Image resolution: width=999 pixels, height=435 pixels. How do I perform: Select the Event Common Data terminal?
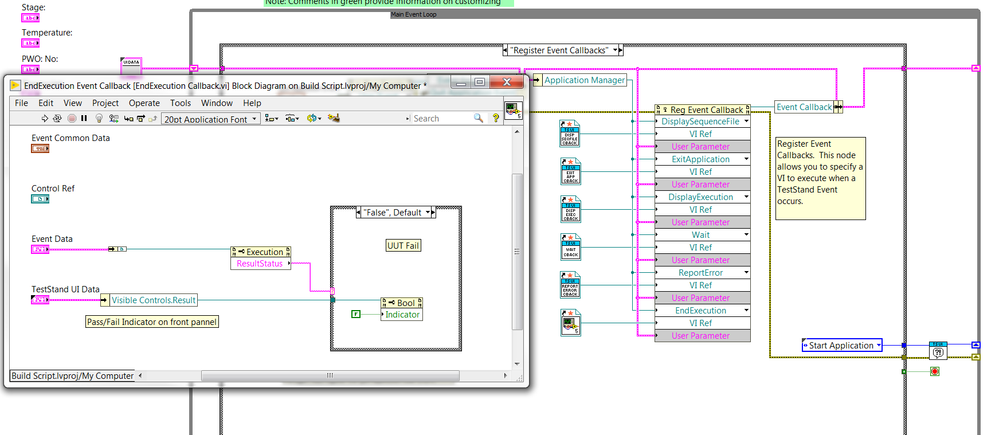pos(40,148)
